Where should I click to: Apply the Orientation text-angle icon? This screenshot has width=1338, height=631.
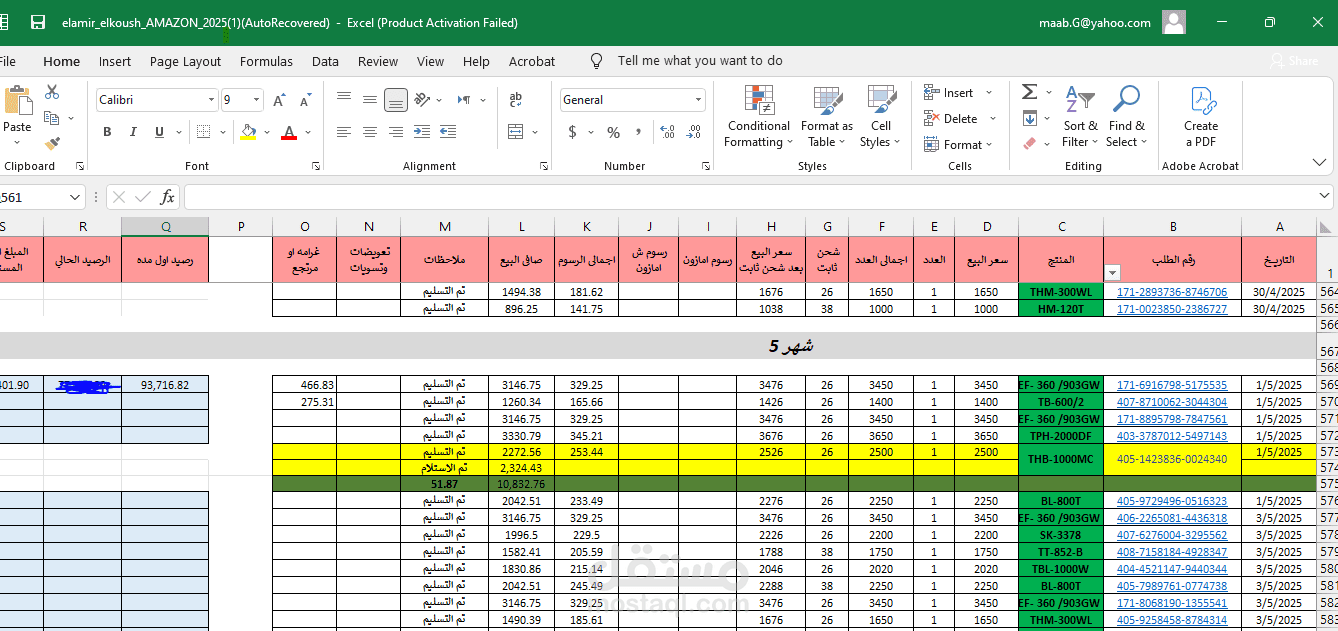tap(422, 100)
